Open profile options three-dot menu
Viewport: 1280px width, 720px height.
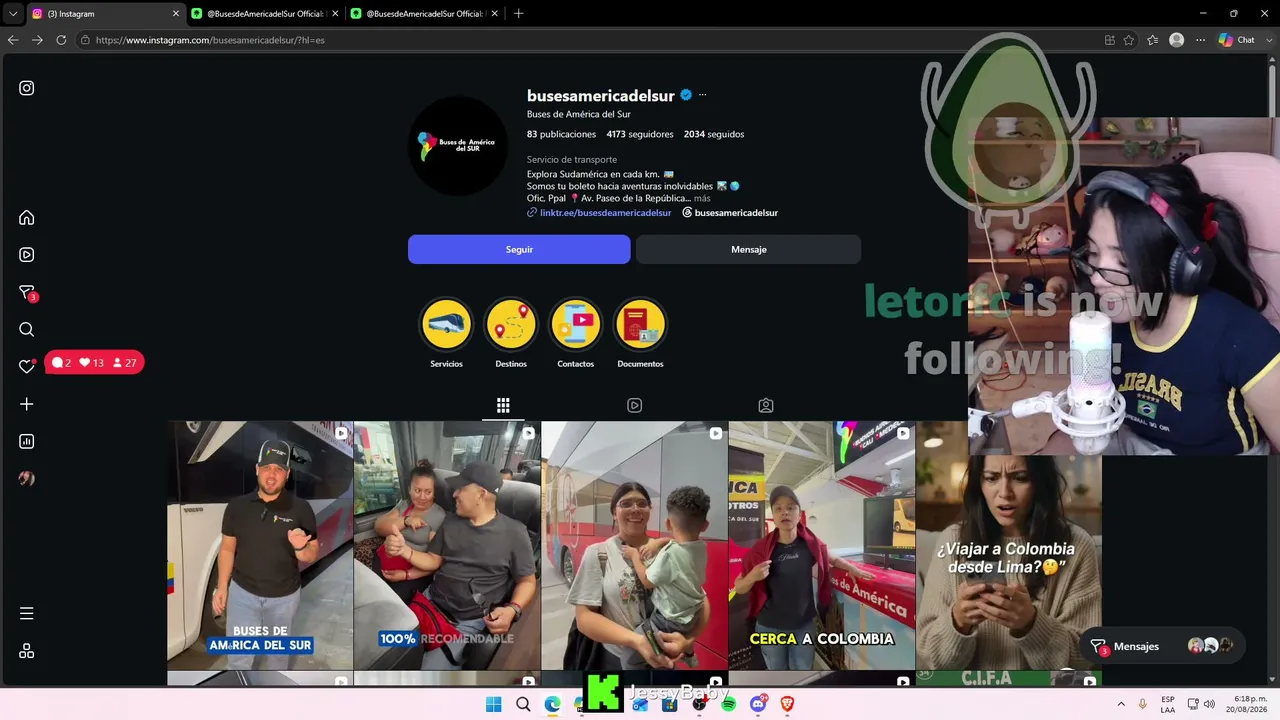tap(702, 95)
